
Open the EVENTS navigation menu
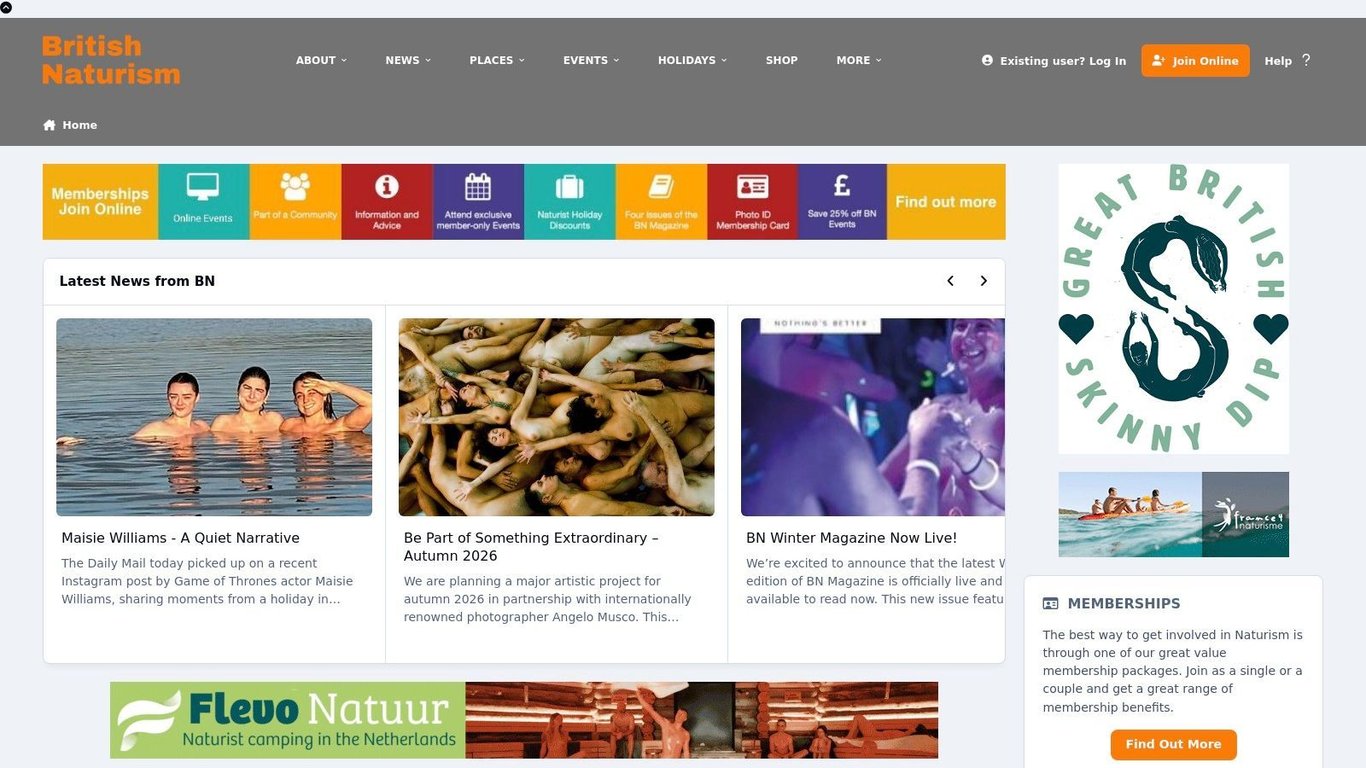pyautogui.click(x=590, y=60)
